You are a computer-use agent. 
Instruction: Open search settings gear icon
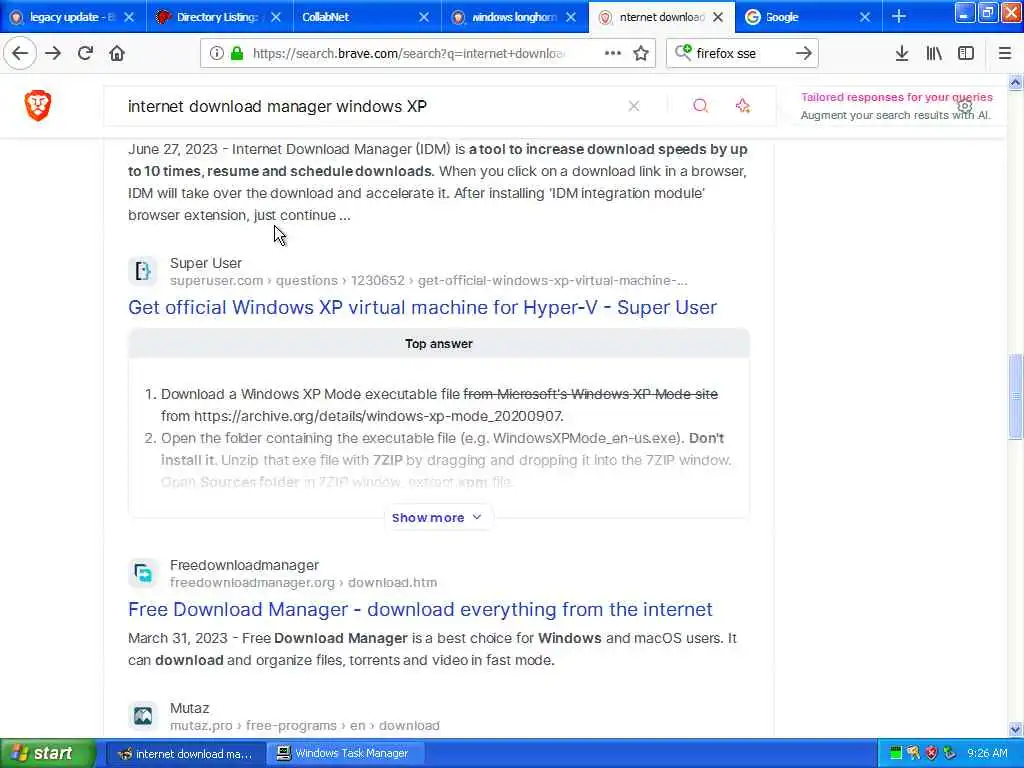click(x=965, y=106)
